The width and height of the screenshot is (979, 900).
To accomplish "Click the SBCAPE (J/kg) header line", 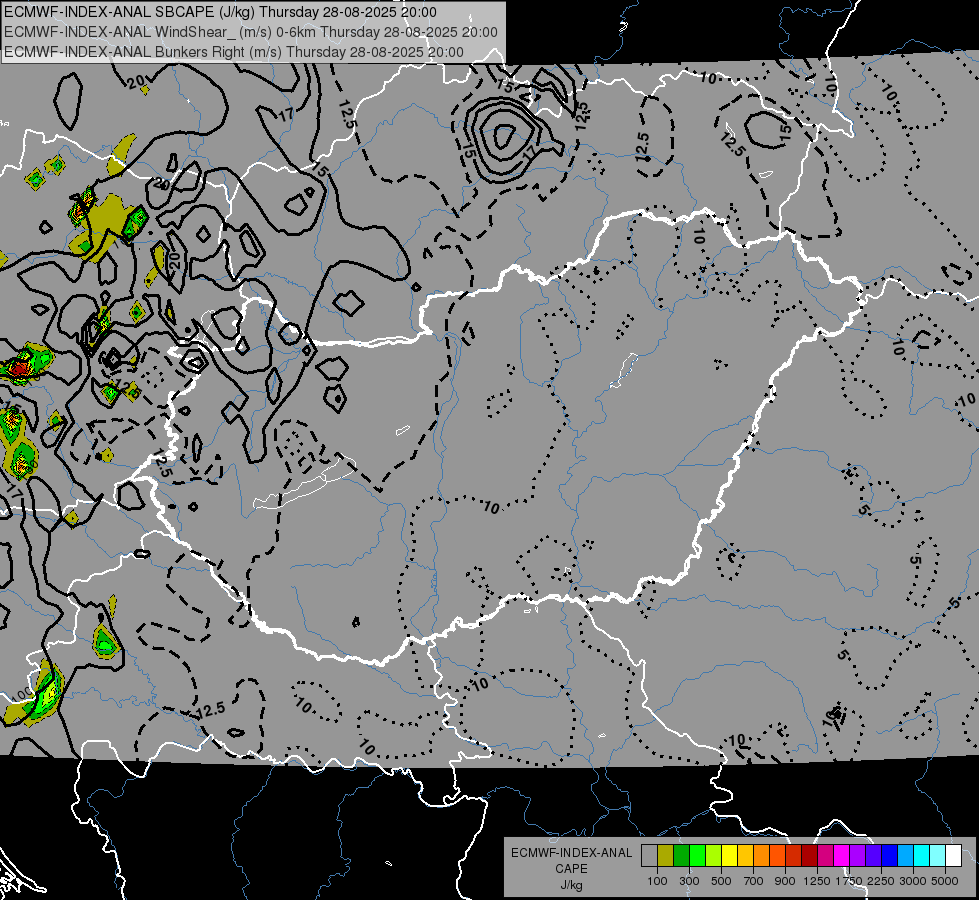I will tap(220, 12).
